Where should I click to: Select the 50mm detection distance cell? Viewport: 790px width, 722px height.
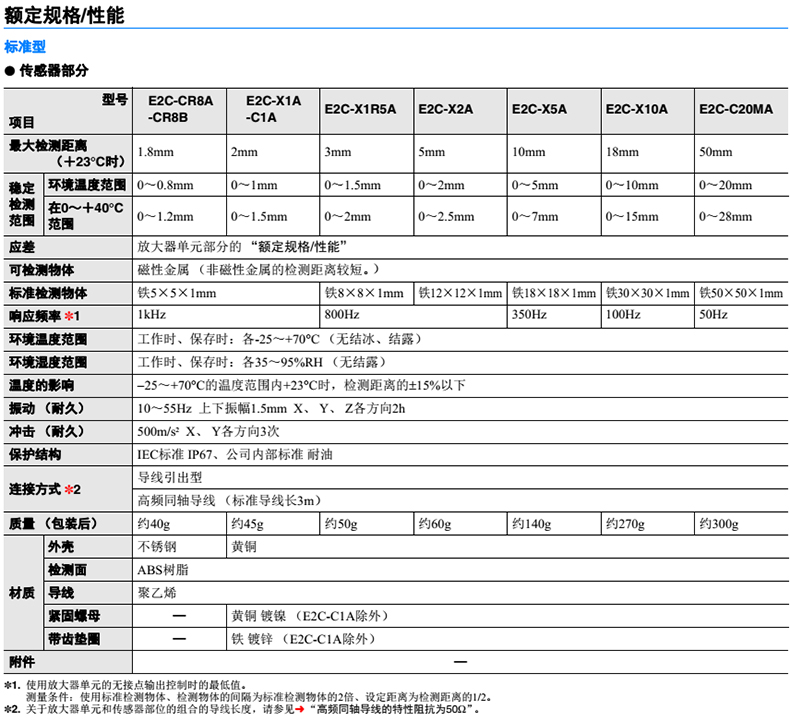tap(716, 152)
